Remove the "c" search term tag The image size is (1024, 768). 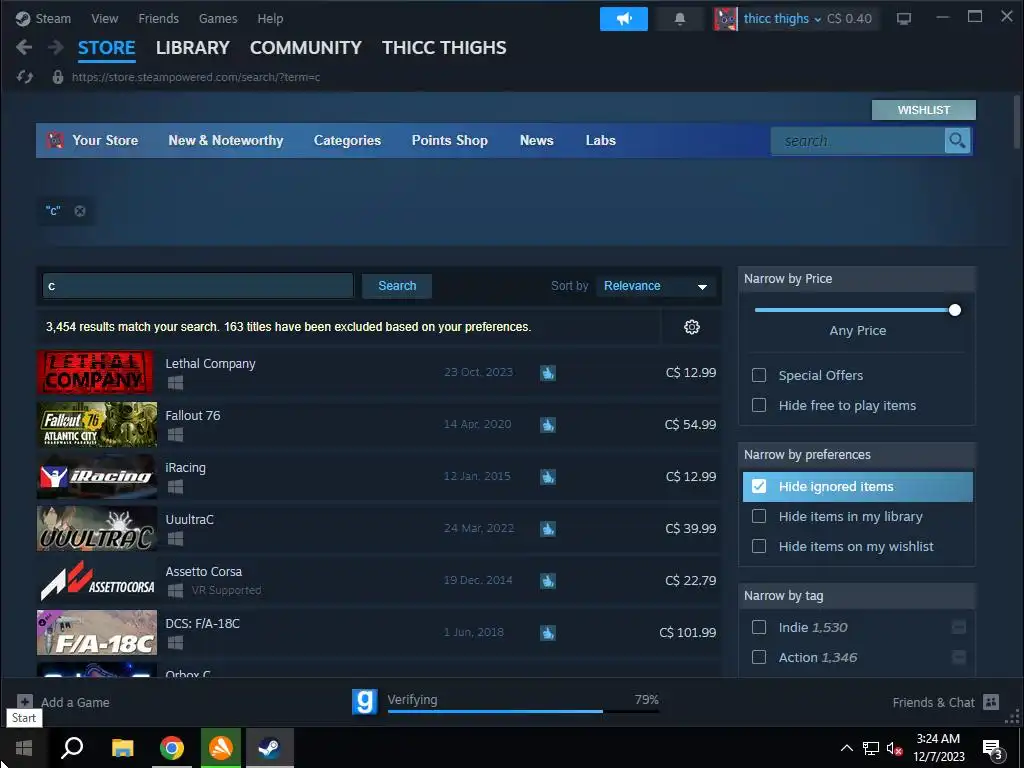click(80, 211)
